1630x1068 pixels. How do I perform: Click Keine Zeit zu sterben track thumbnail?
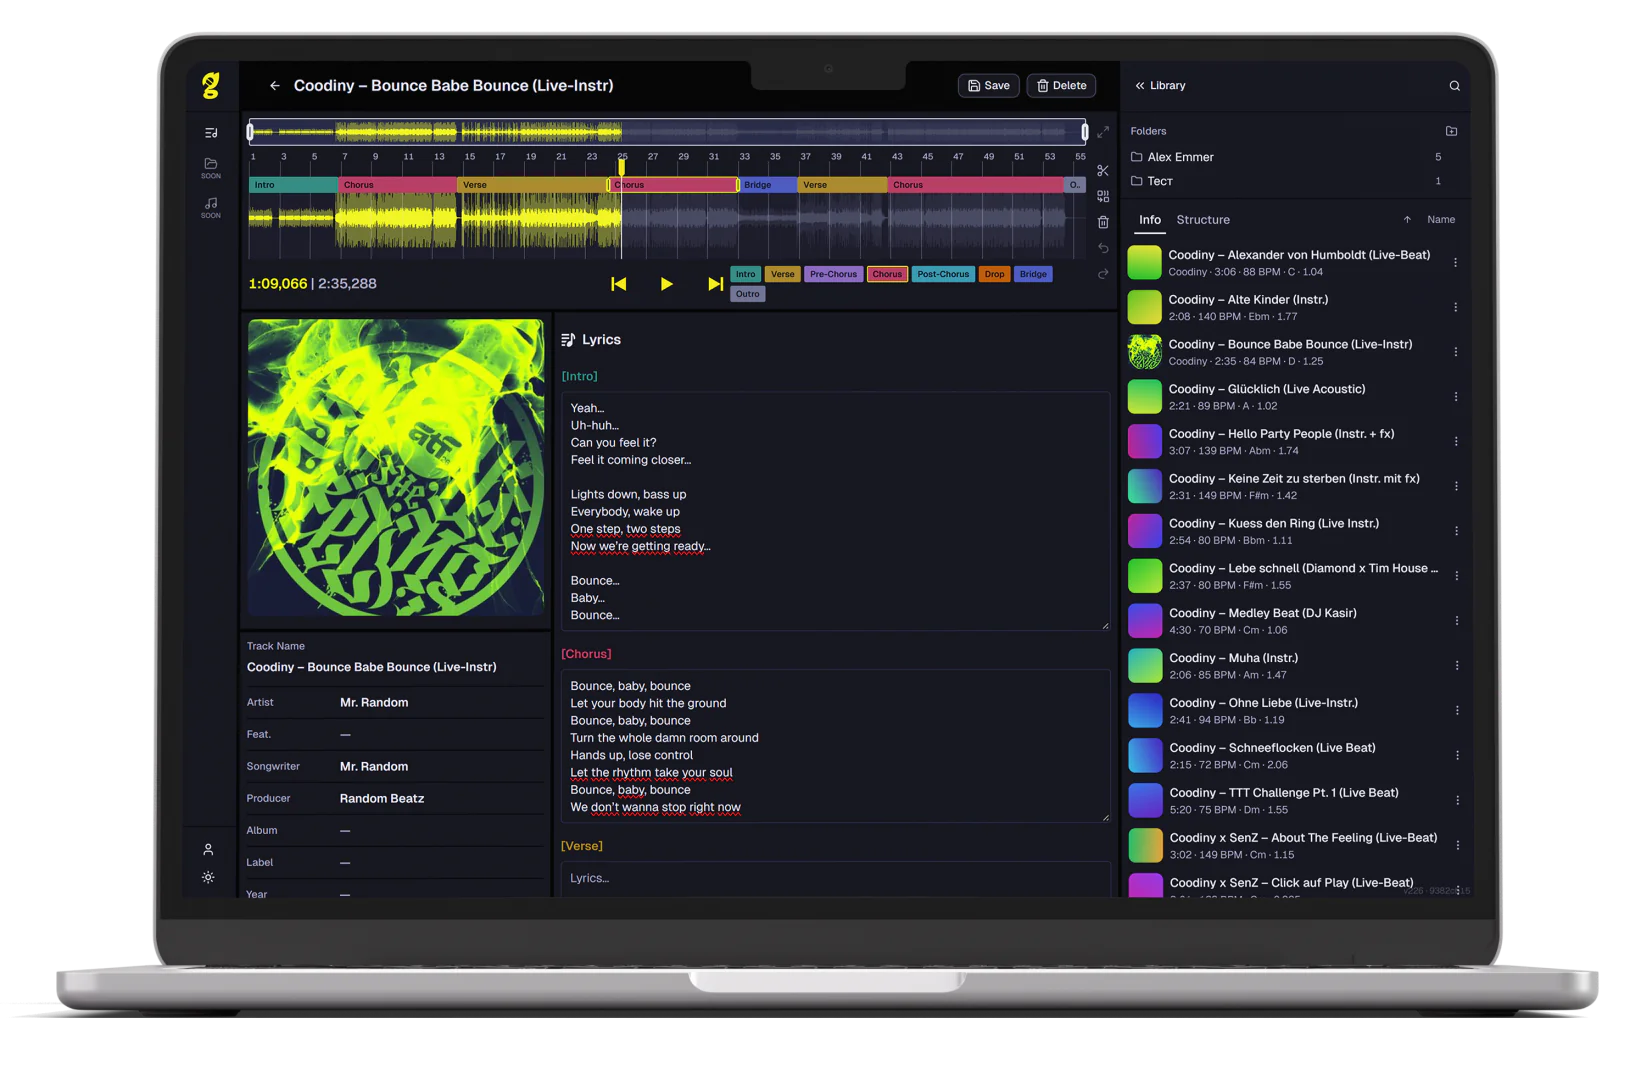click(1145, 487)
